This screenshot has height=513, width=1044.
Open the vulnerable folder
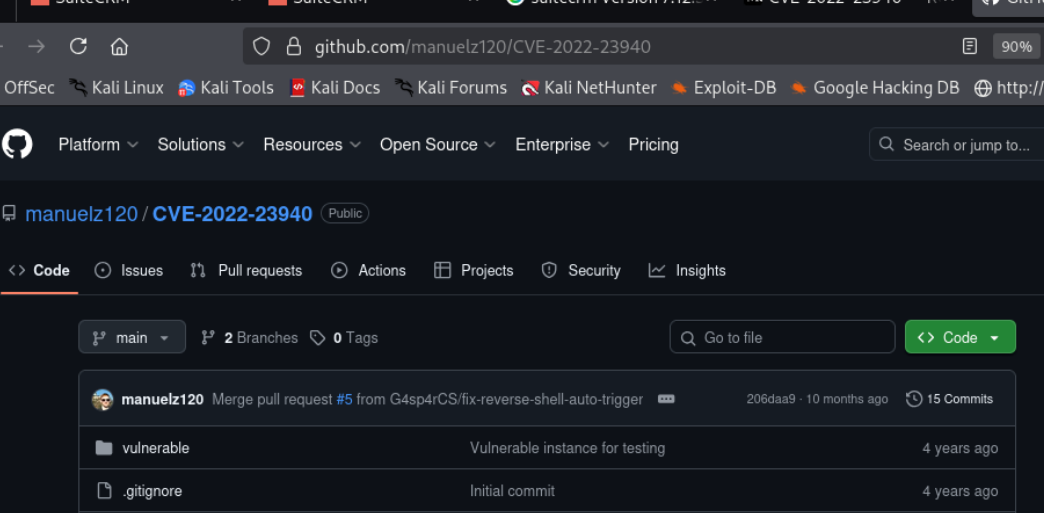click(x=155, y=448)
